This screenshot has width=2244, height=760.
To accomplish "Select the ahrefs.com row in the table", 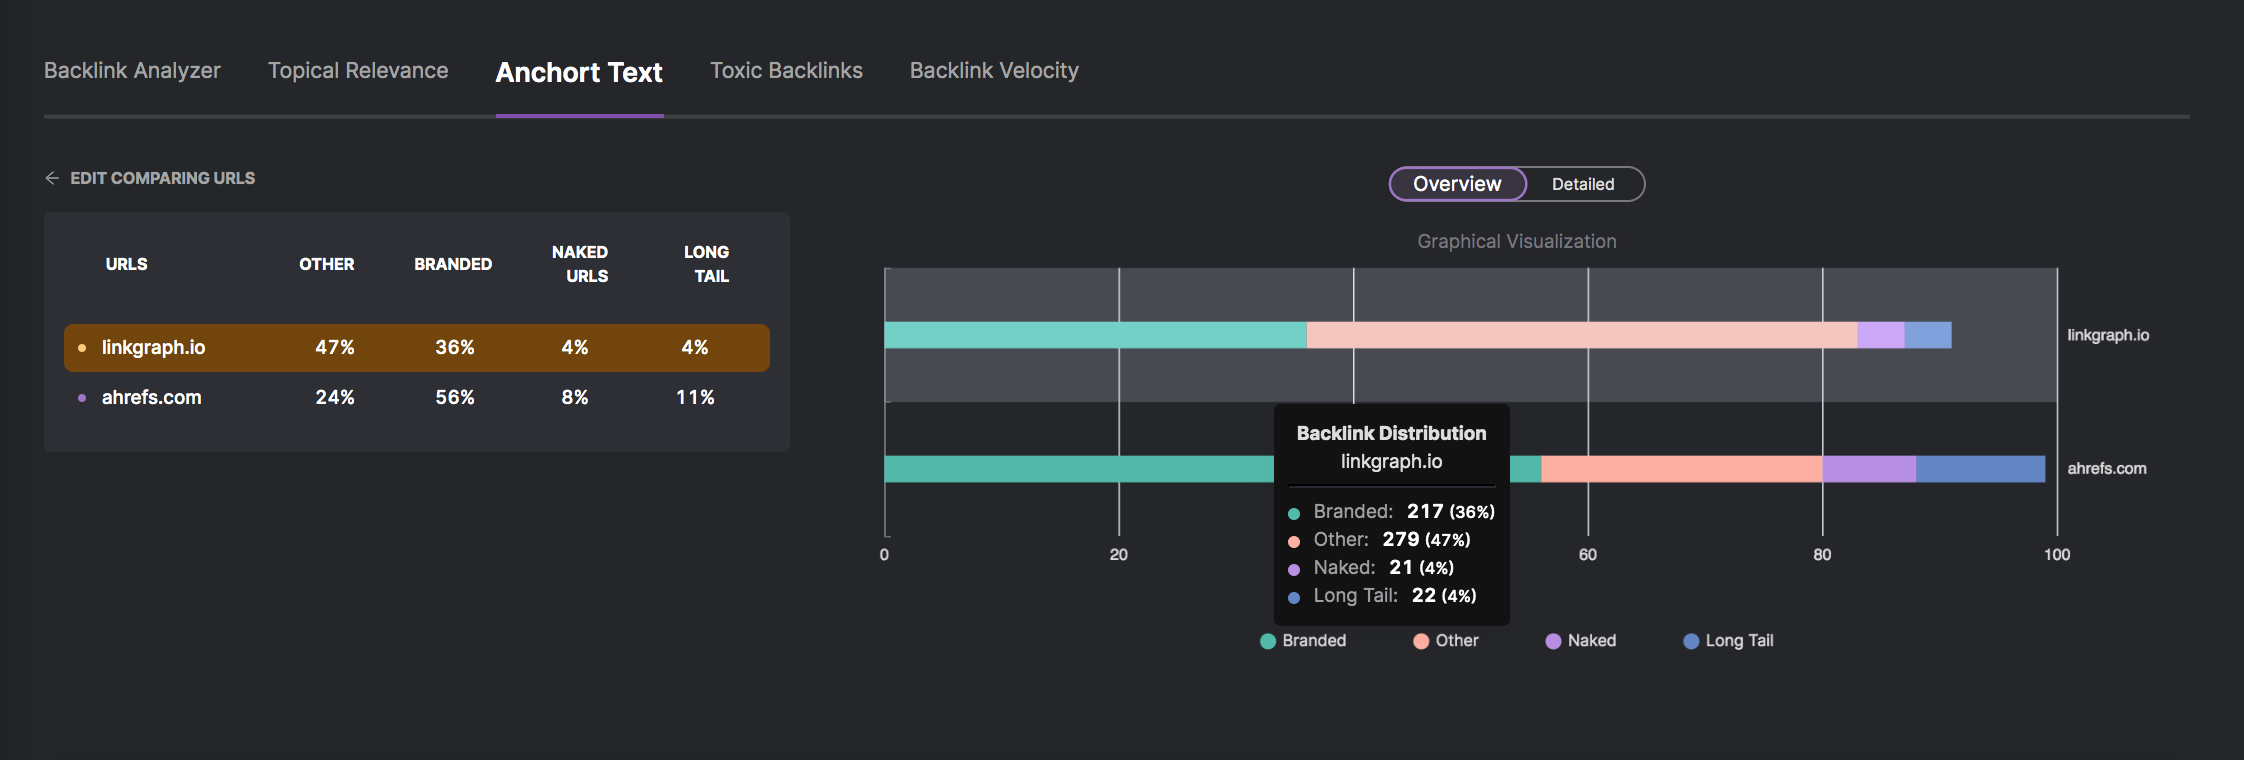I will pyautogui.click(x=417, y=398).
